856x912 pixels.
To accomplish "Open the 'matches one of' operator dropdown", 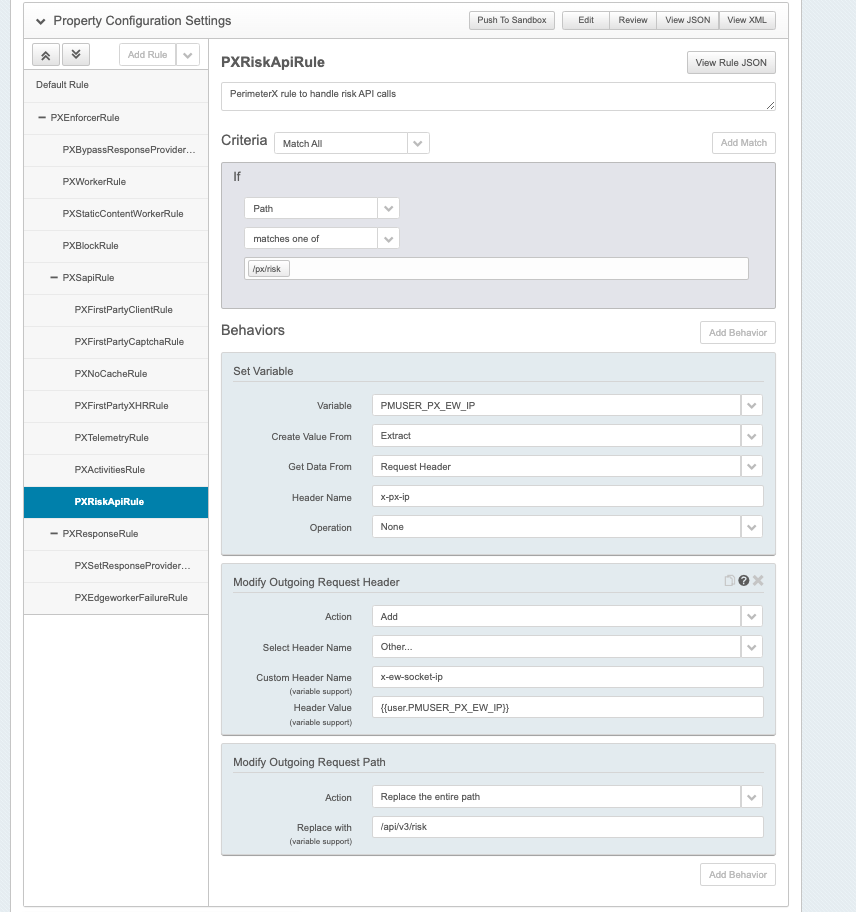I will point(322,238).
